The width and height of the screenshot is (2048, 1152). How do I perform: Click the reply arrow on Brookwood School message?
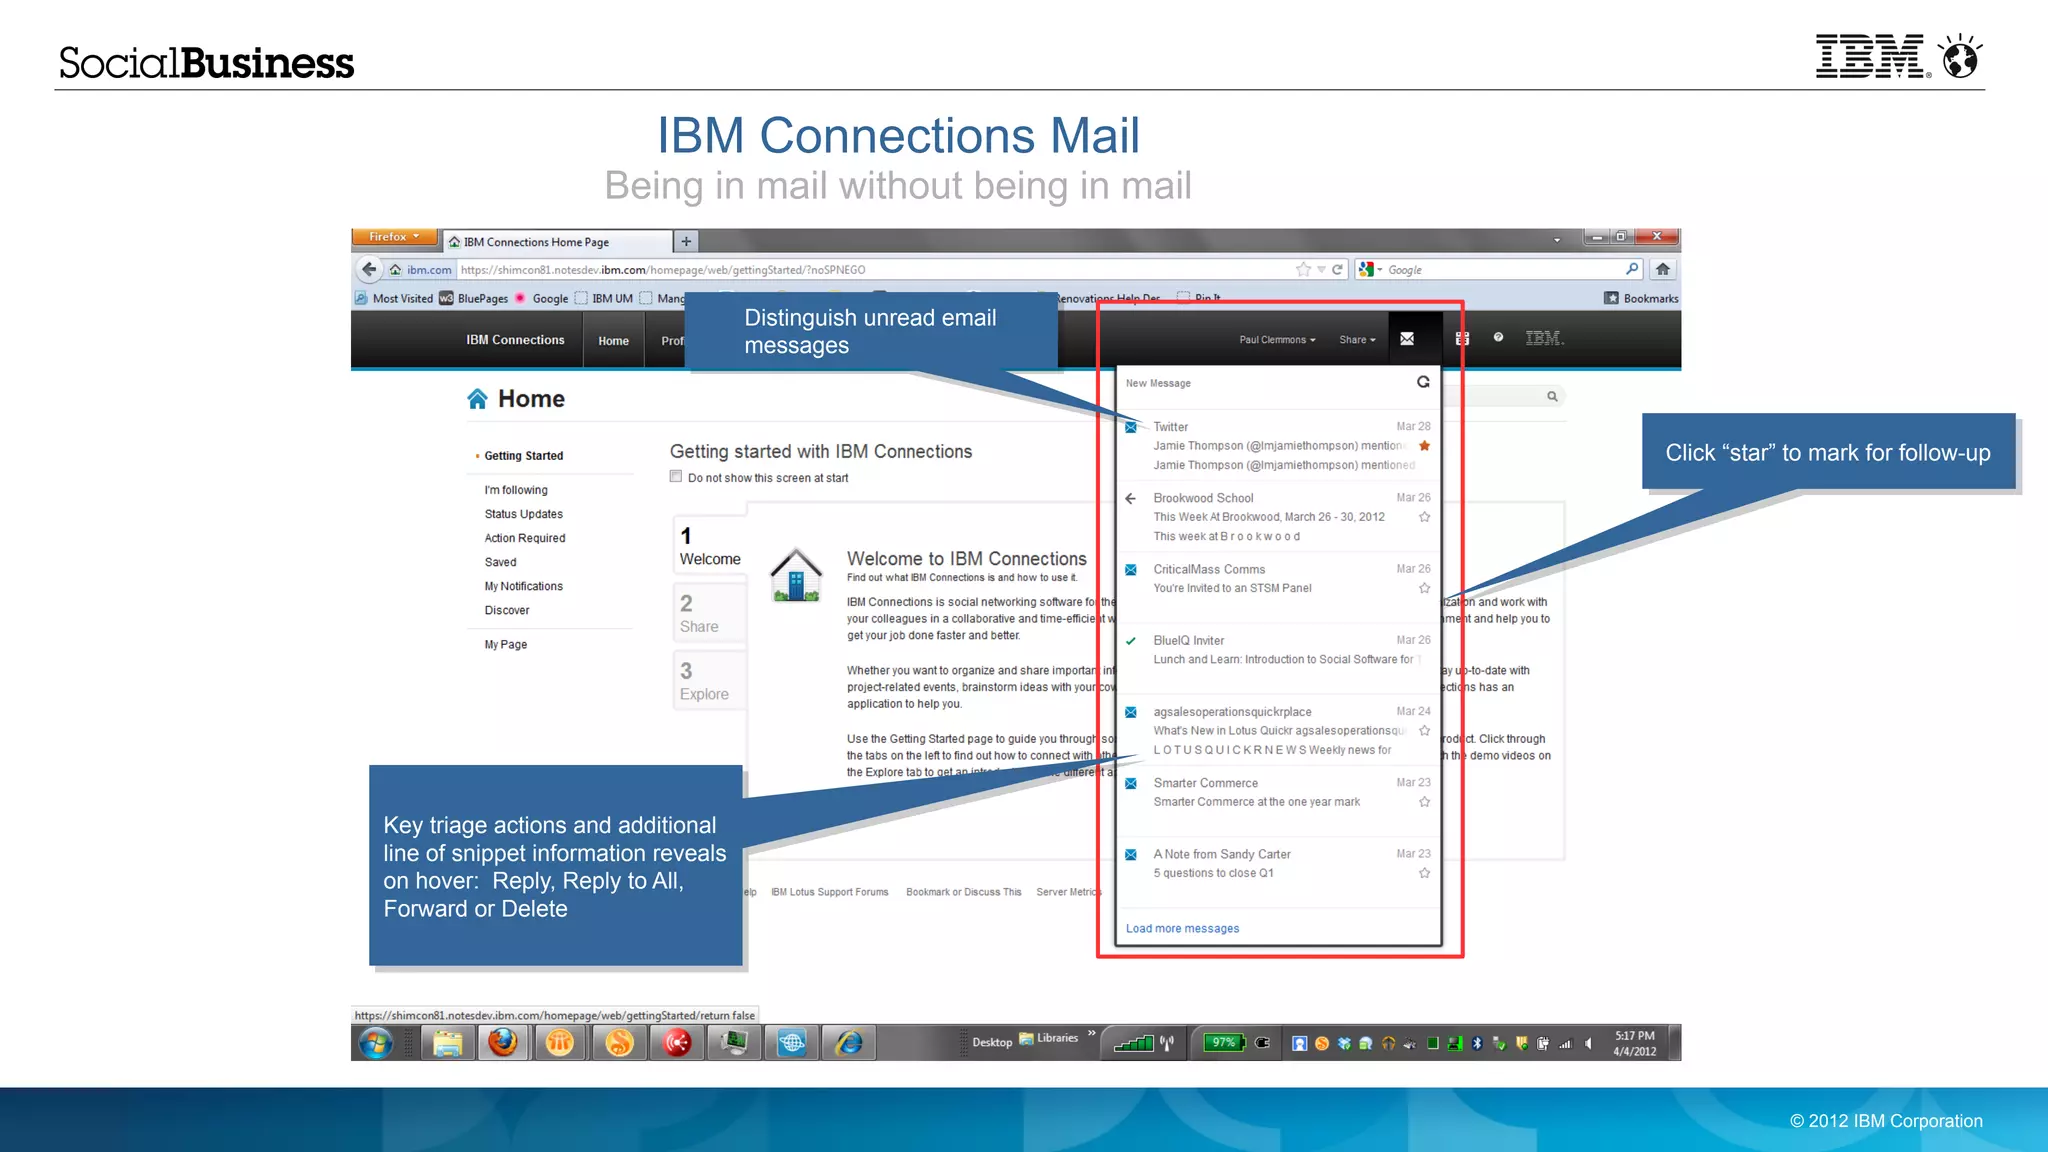click(1131, 498)
